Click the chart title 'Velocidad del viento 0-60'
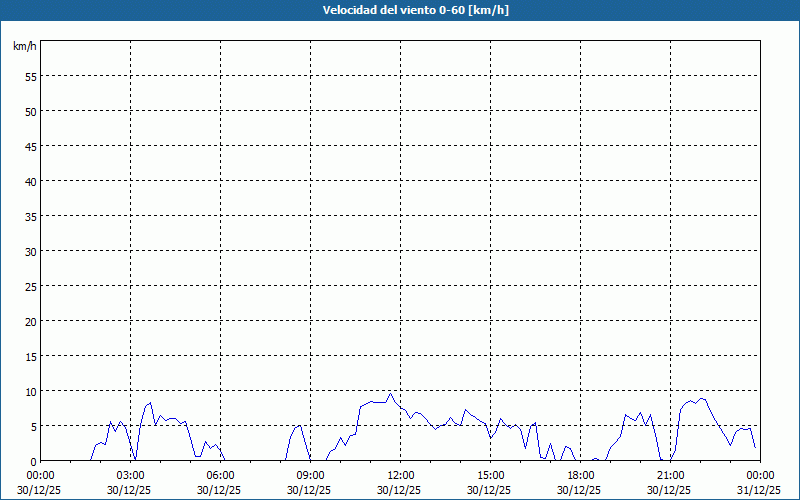This screenshot has height=500, width=800. (x=400, y=11)
